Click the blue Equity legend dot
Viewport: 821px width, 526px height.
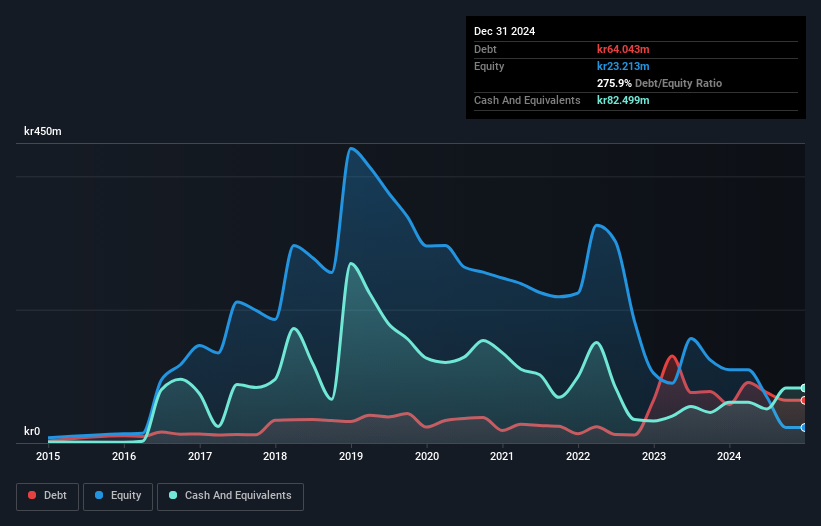point(99,495)
